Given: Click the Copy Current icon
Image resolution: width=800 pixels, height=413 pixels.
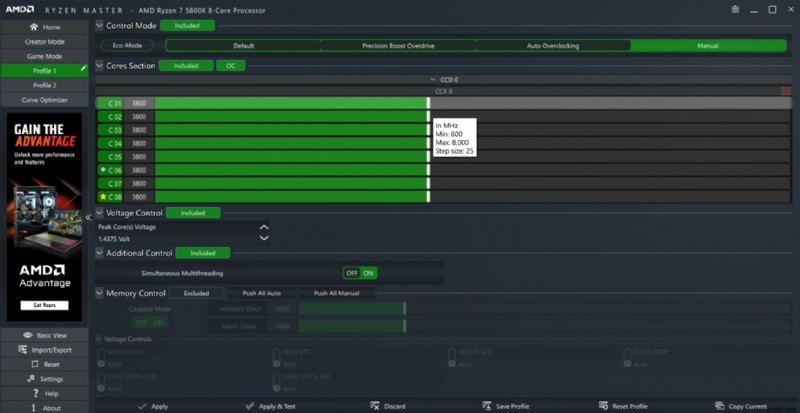Looking at the screenshot, I should click(x=720, y=406).
